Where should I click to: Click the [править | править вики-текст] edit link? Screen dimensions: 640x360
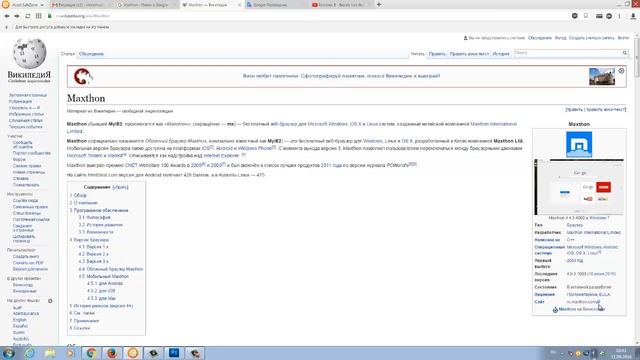[x=596, y=110]
